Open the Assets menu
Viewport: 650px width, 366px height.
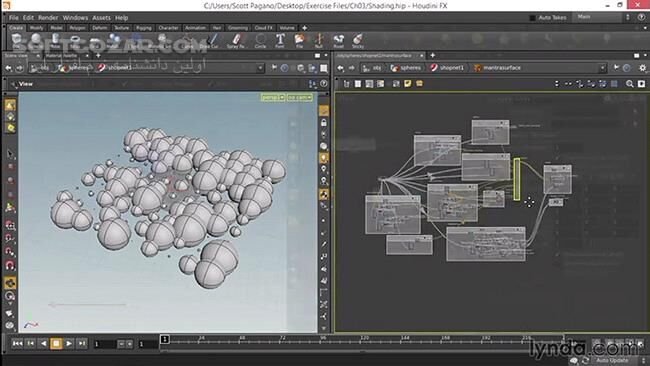pos(101,18)
